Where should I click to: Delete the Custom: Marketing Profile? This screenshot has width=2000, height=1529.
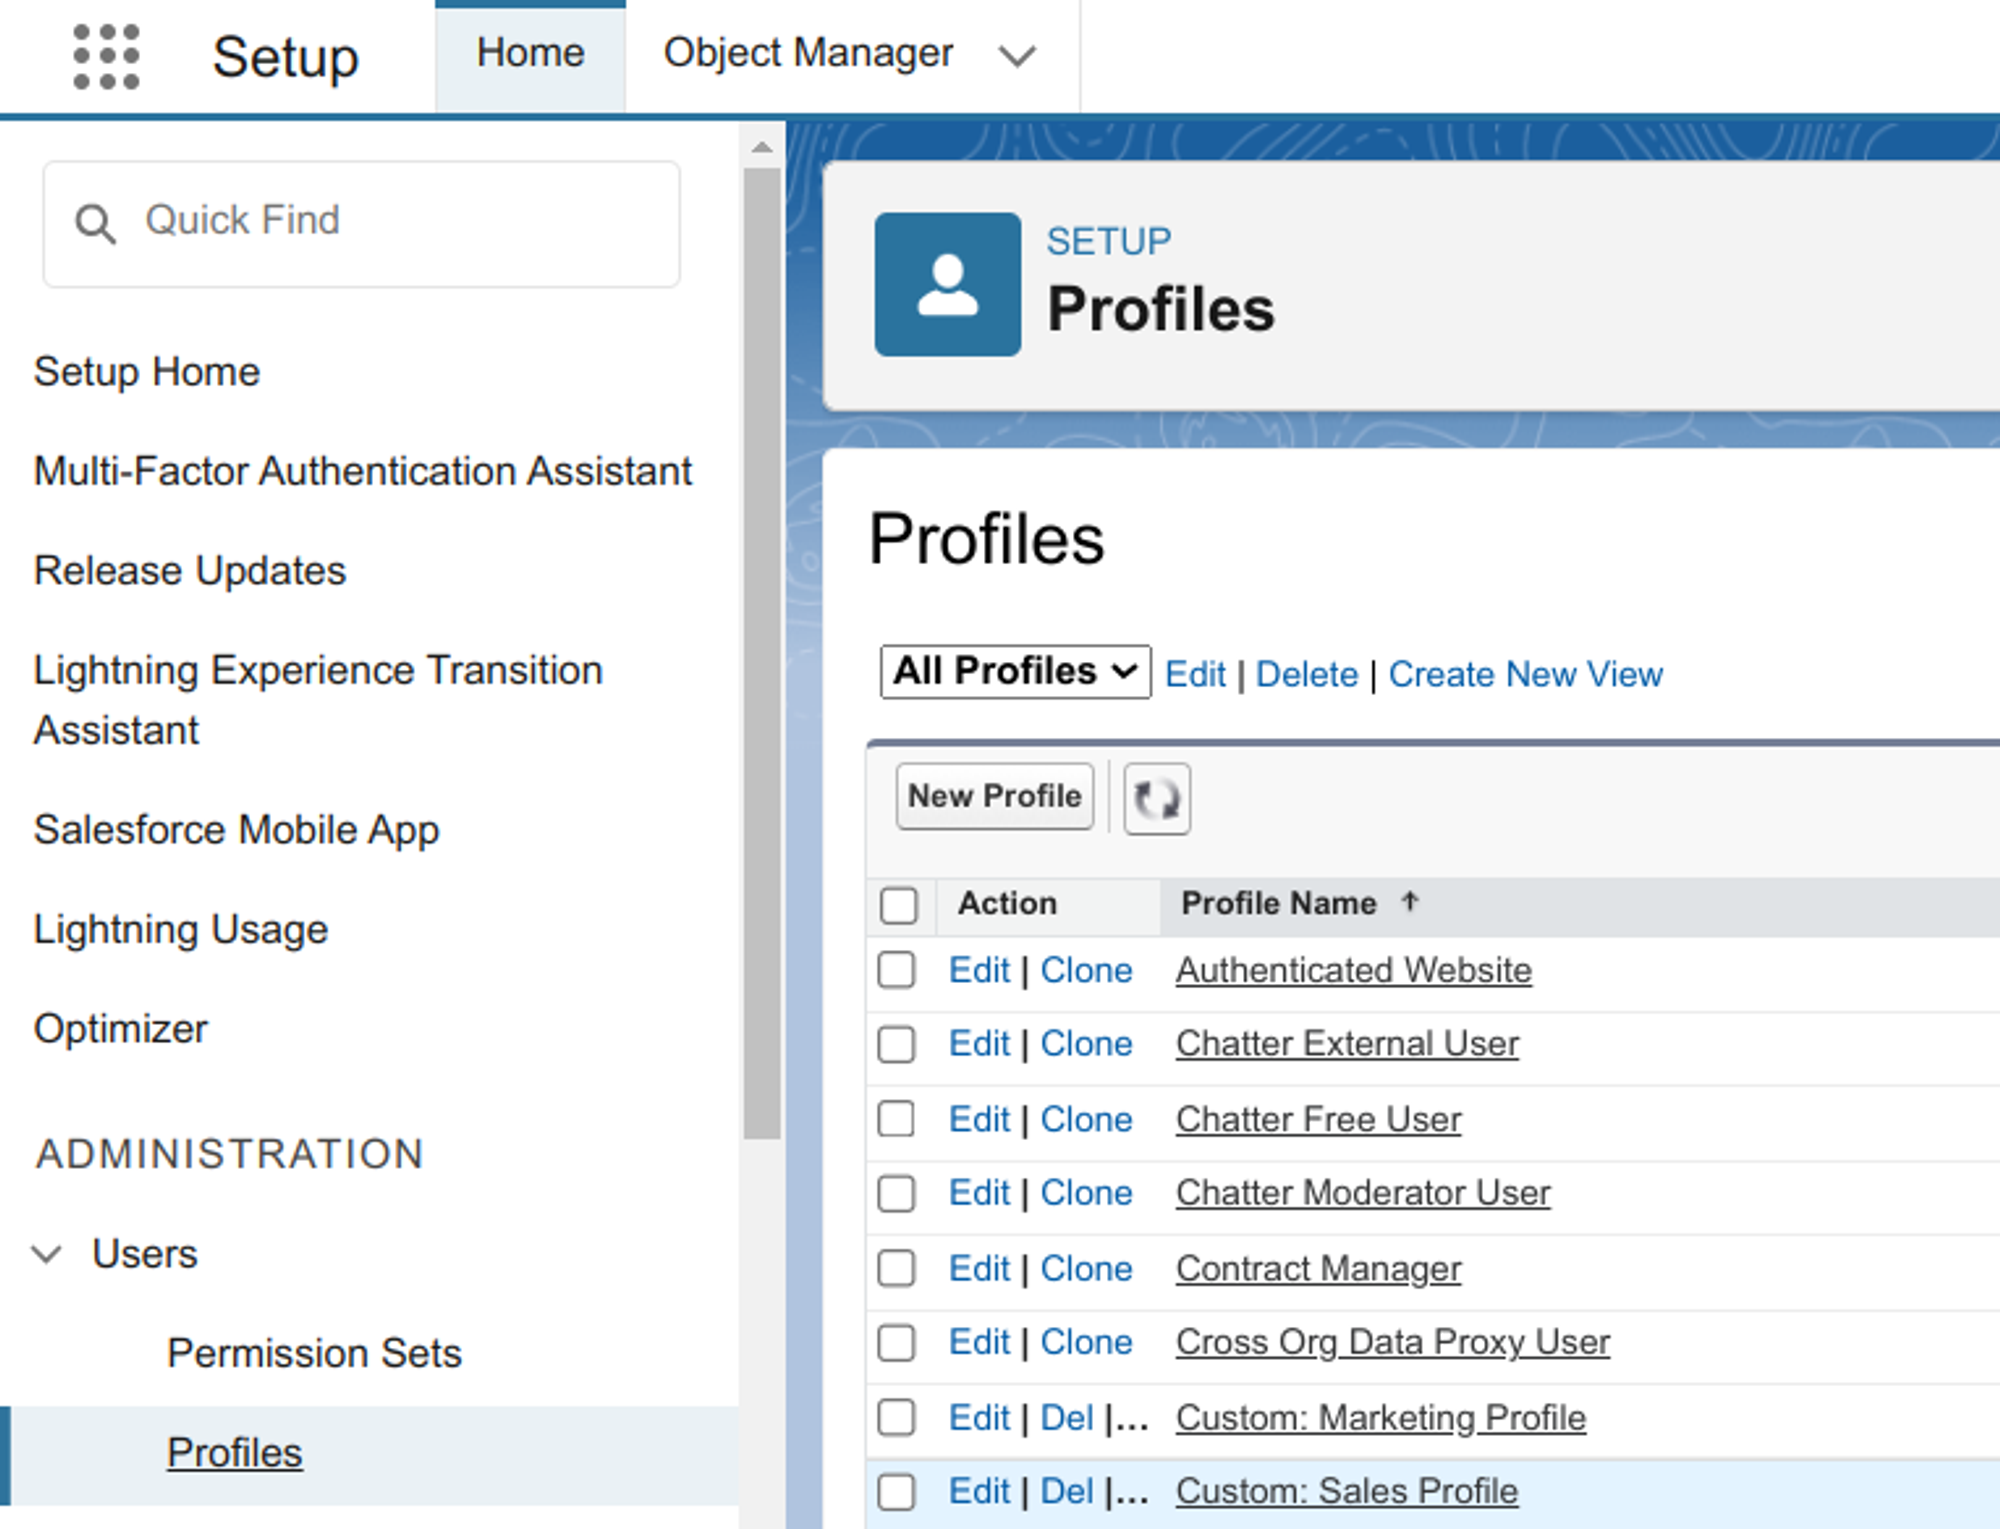(1067, 1417)
